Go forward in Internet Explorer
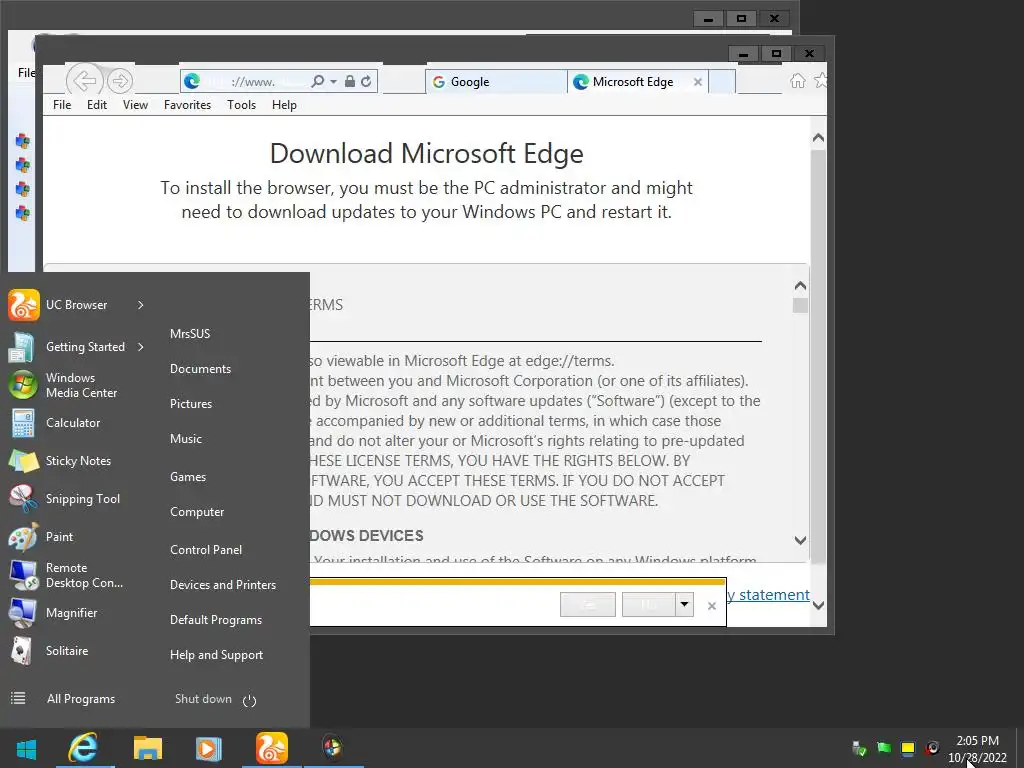1024x768 pixels. click(120, 81)
